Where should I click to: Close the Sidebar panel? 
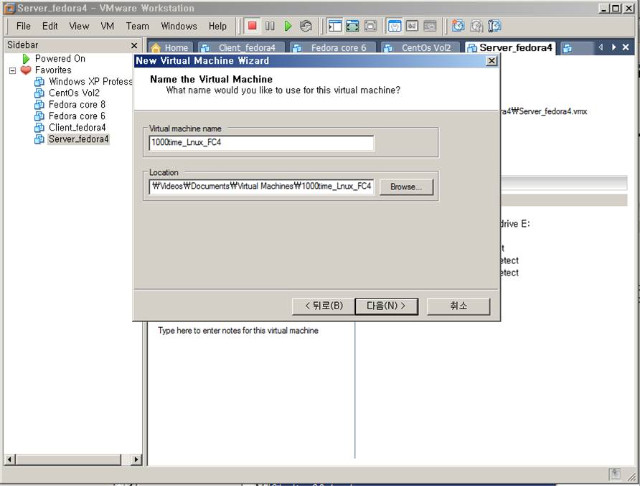pos(134,45)
